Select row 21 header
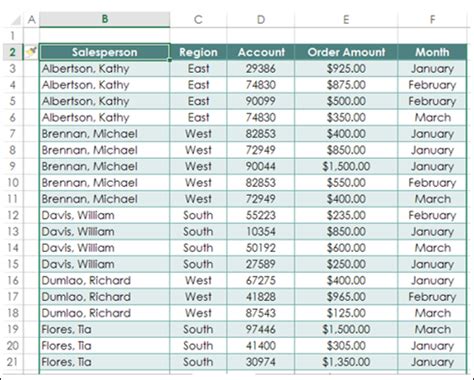This screenshot has height=380, width=474. (x=13, y=362)
